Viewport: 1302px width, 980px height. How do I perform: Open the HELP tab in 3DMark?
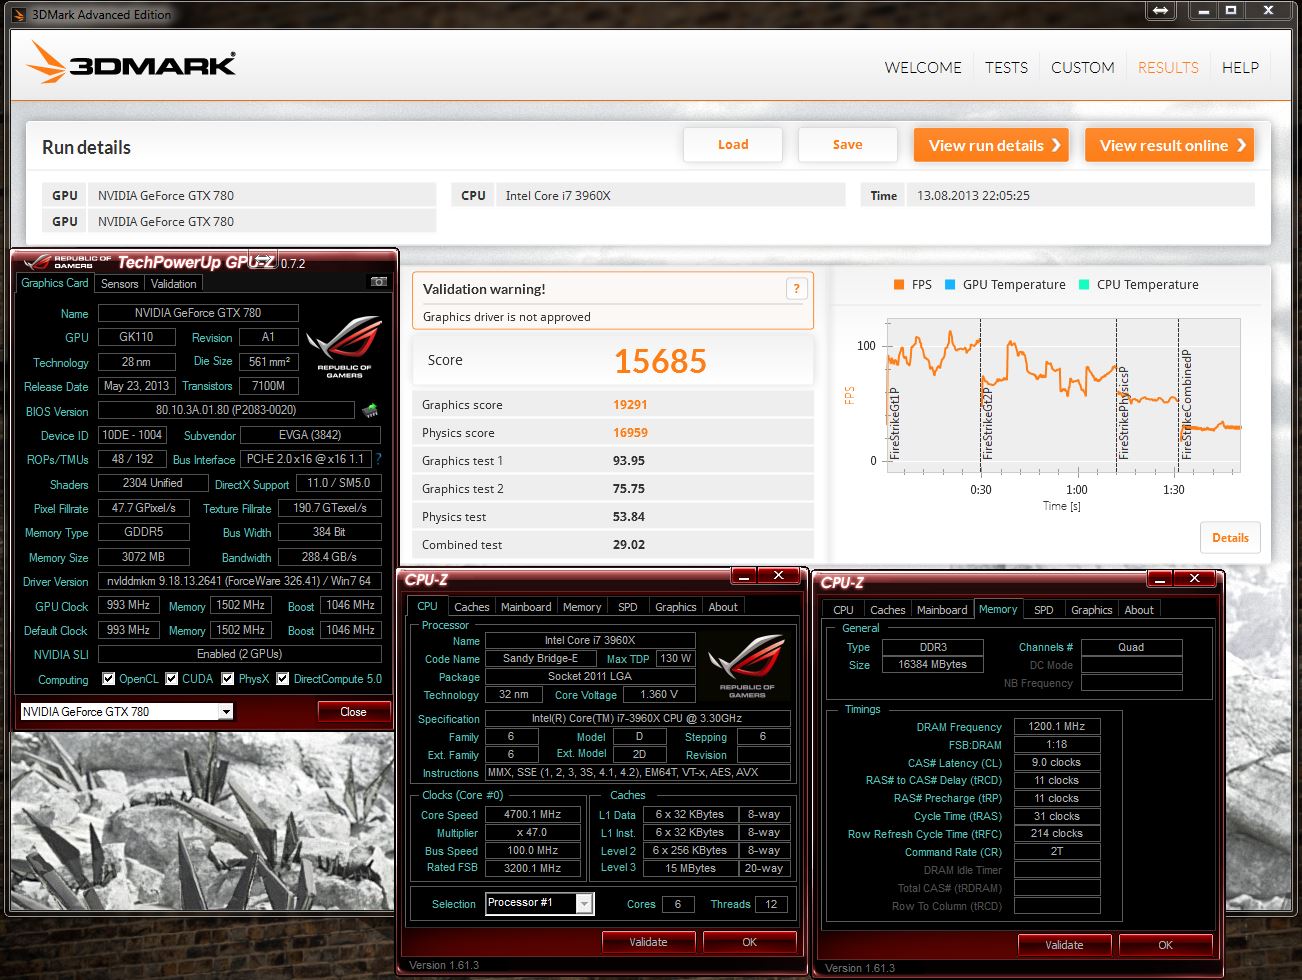1240,67
